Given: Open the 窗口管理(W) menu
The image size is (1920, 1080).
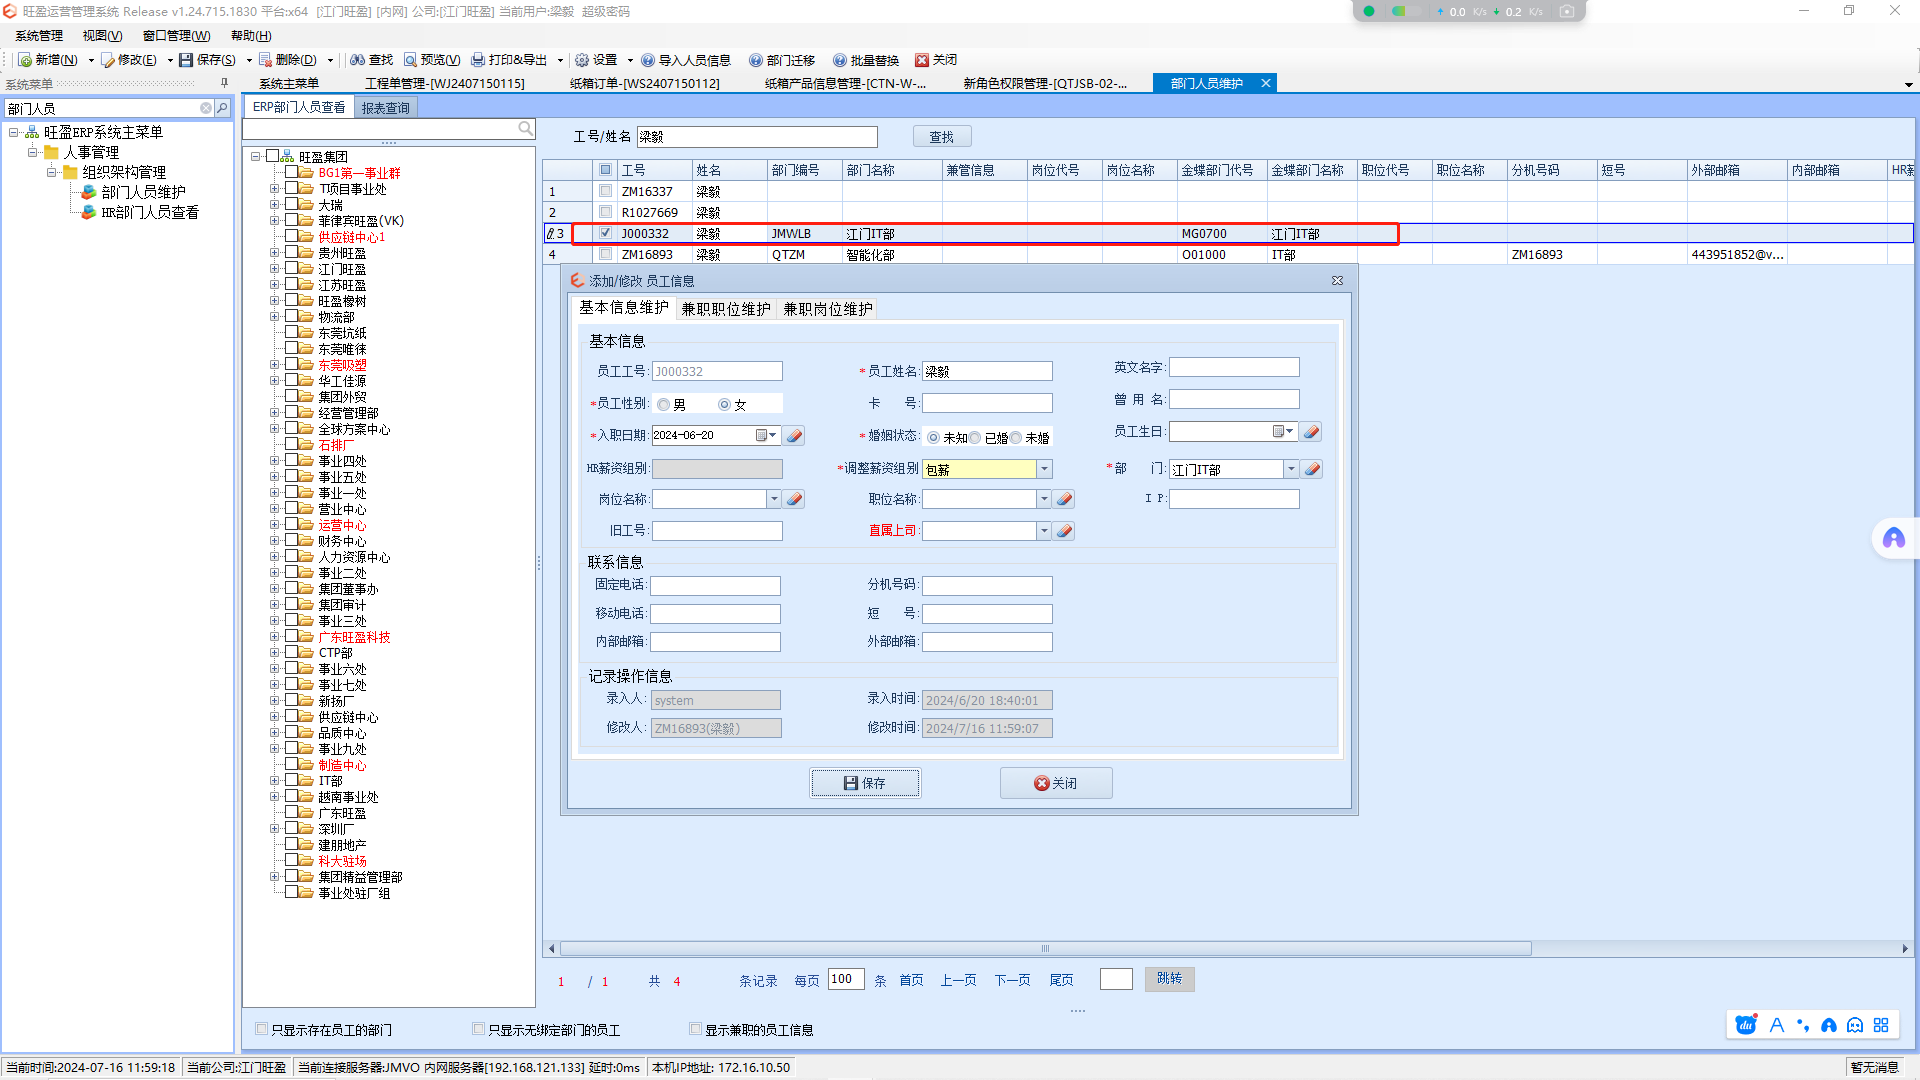Looking at the screenshot, I should coord(177,36).
